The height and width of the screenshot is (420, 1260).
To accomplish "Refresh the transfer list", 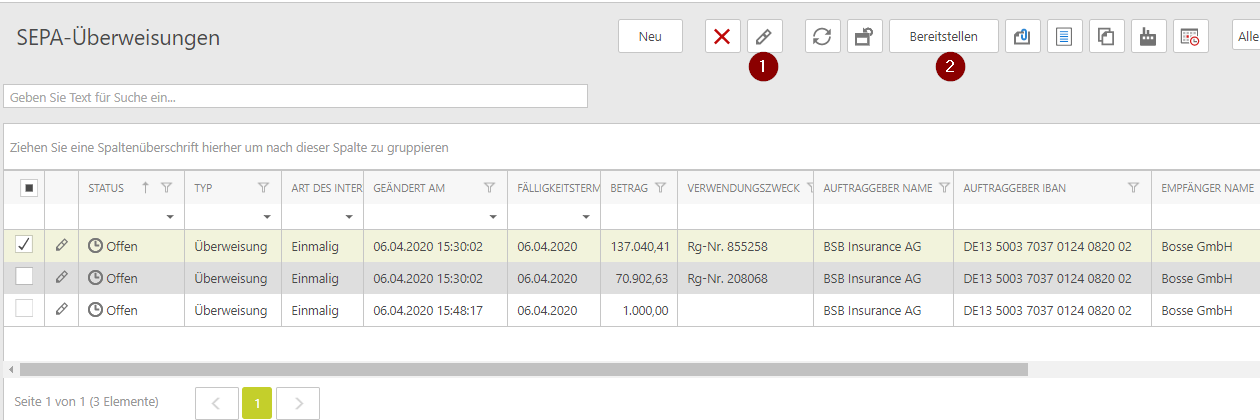I will 821,37.
